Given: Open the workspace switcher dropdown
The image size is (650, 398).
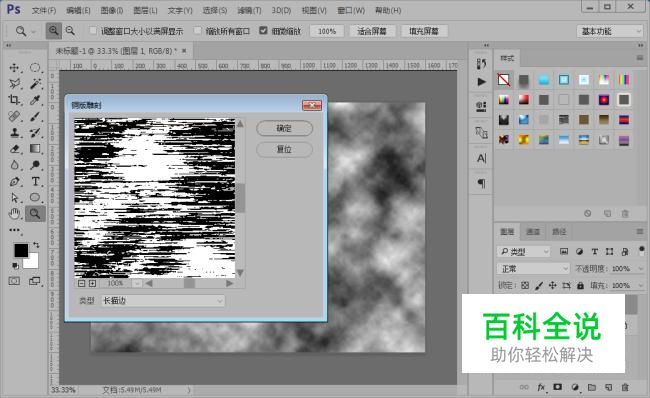Looking at the screenshot, I should point(609,31).
